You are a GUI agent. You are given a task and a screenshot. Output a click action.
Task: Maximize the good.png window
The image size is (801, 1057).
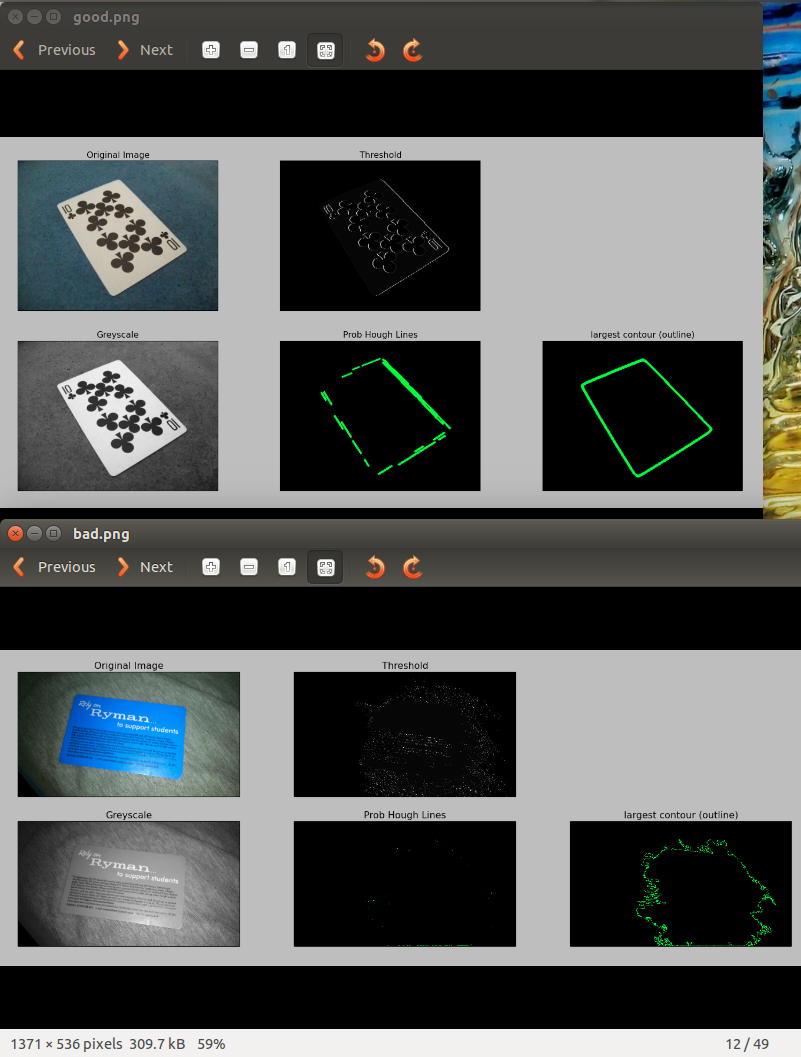point(53,17)
